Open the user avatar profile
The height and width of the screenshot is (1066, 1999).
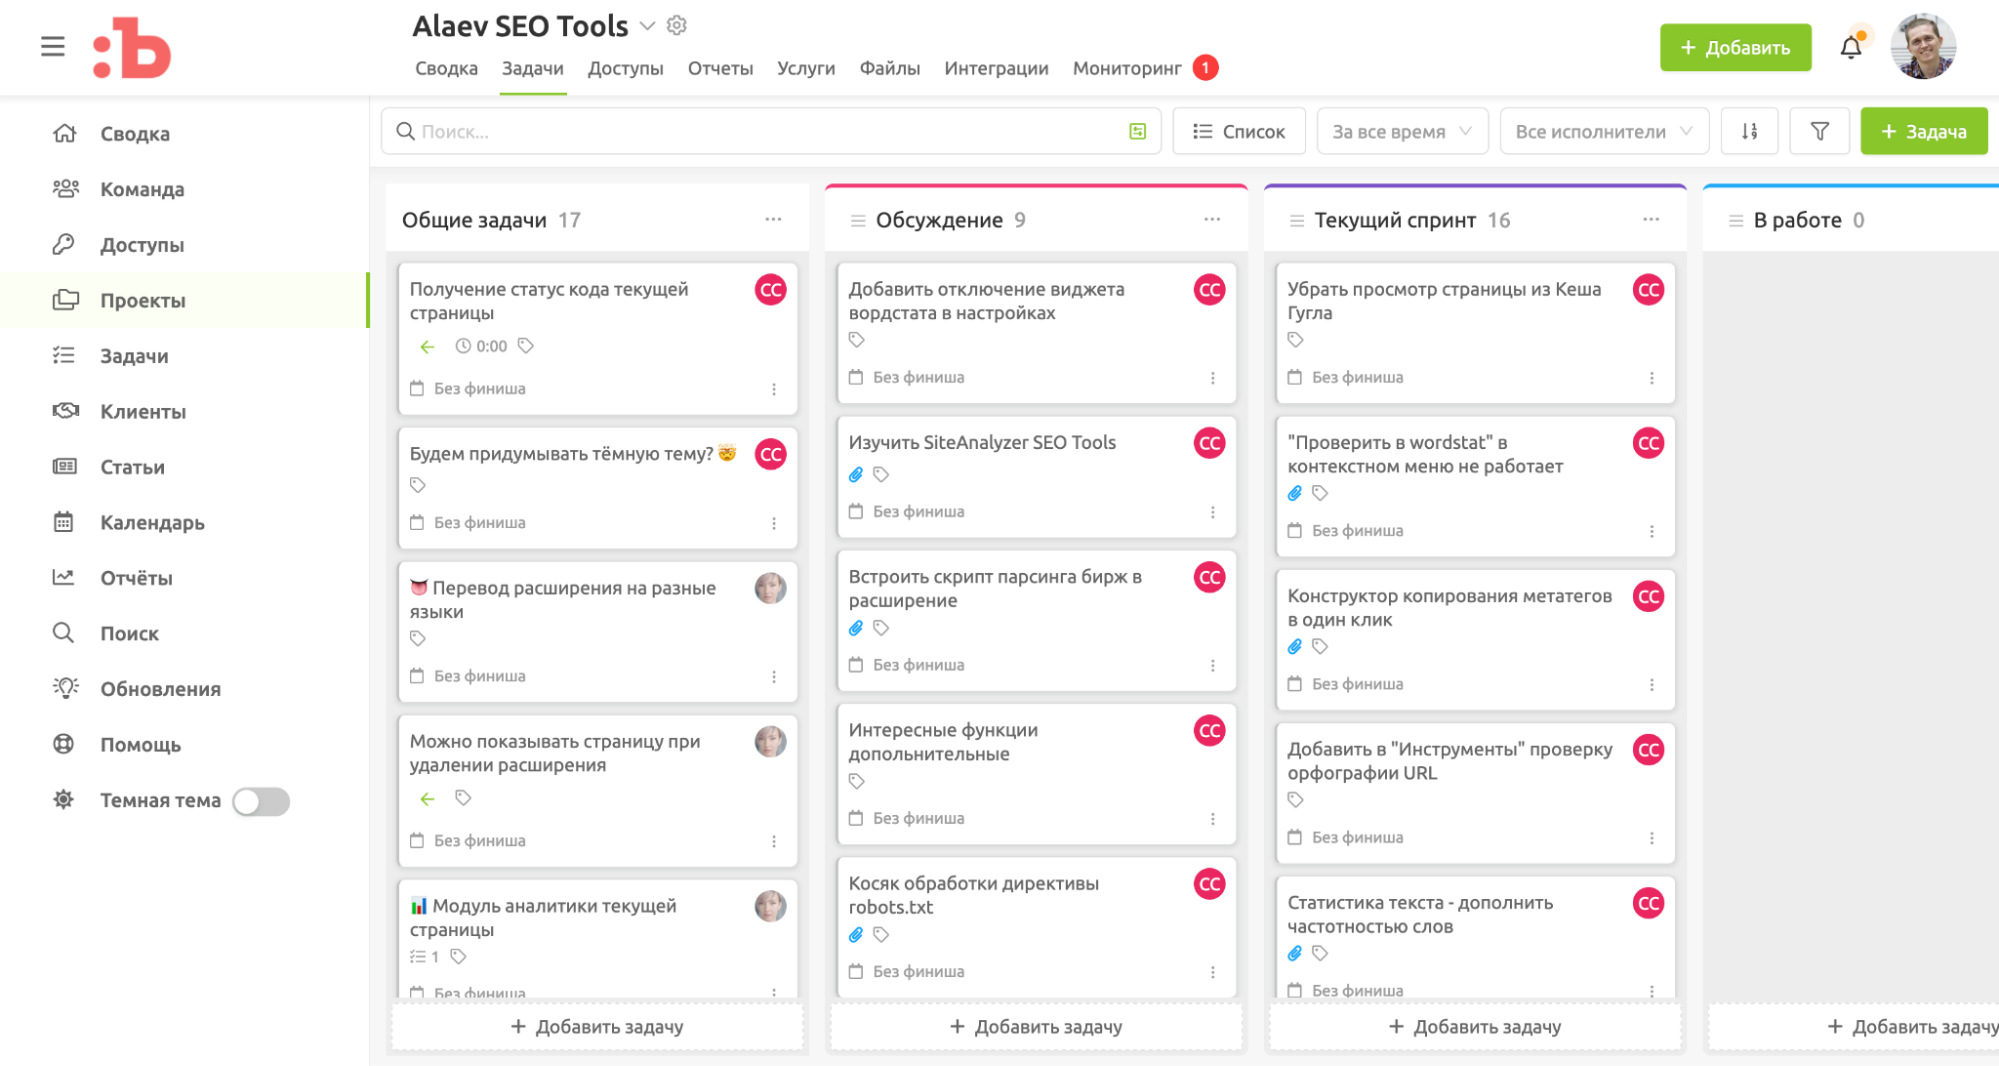pos(1923,47)
